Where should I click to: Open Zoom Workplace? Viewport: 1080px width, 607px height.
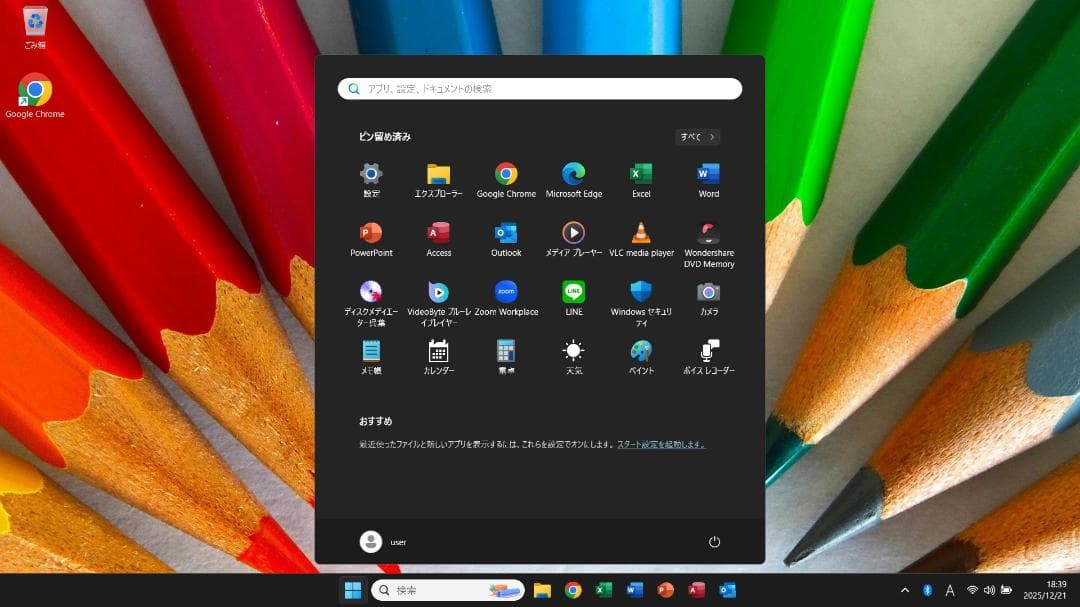pos(506,291)
